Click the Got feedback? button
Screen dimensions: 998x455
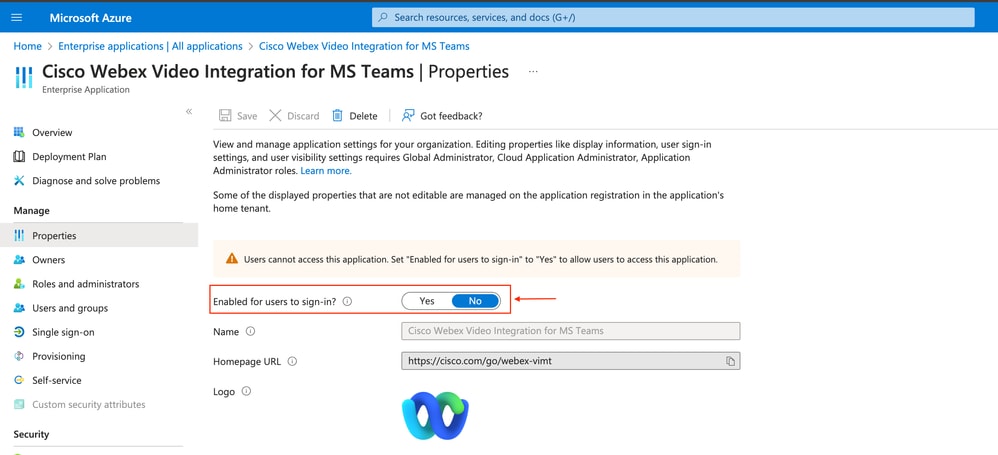tap(442, 116)
